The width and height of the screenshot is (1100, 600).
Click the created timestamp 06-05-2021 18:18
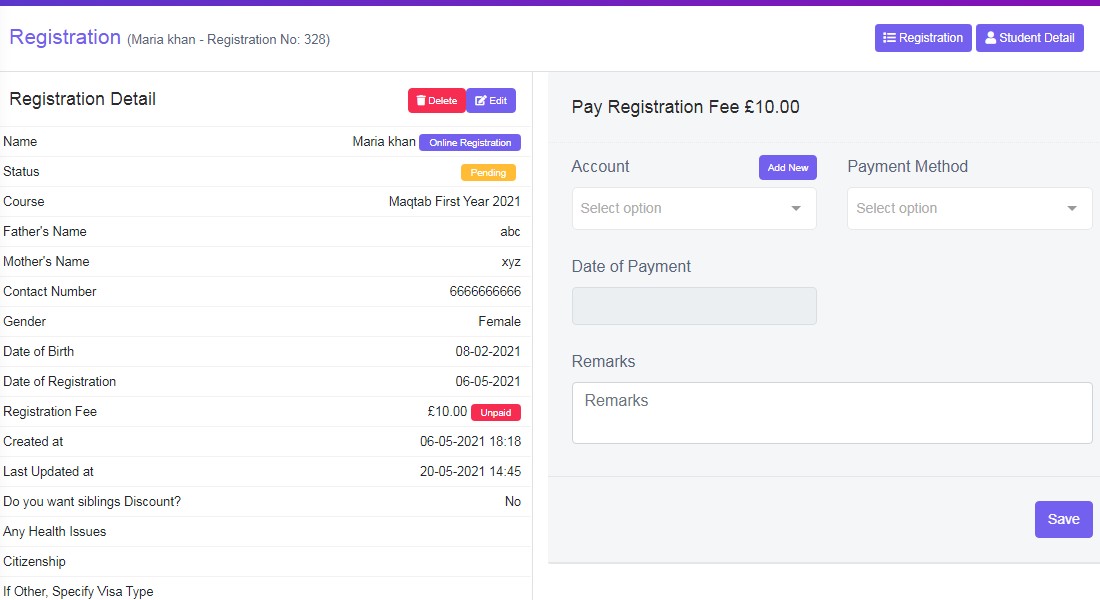(471, 441)
